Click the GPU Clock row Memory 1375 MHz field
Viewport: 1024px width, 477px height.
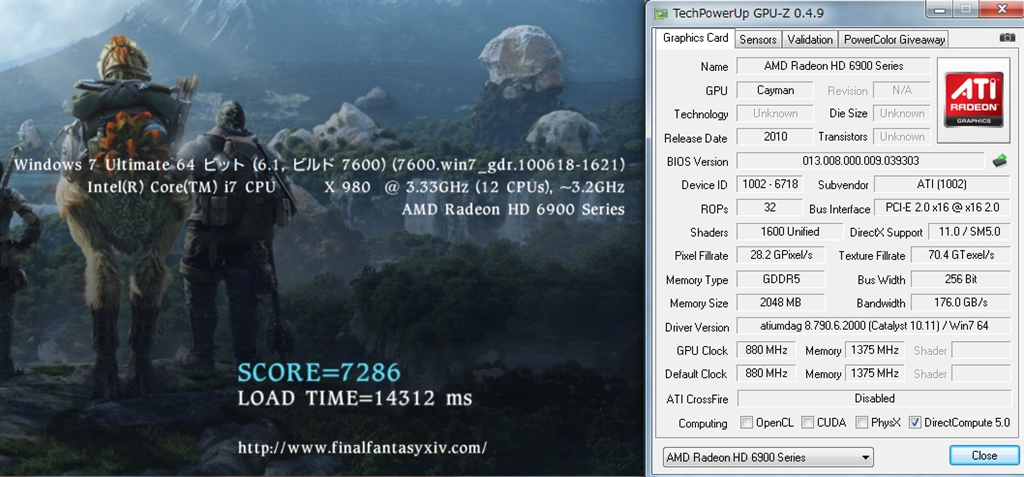pyautogui.click(x=874, y=350)
